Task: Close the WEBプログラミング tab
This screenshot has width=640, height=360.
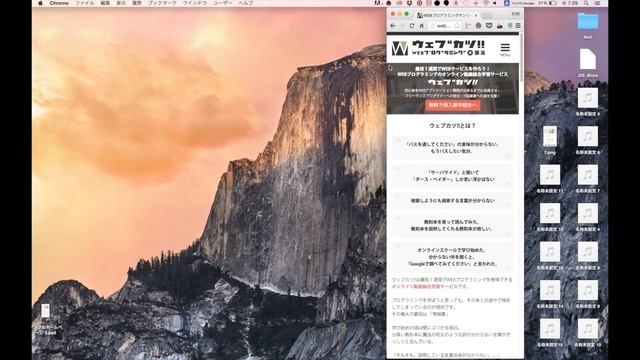Action: 476,15
